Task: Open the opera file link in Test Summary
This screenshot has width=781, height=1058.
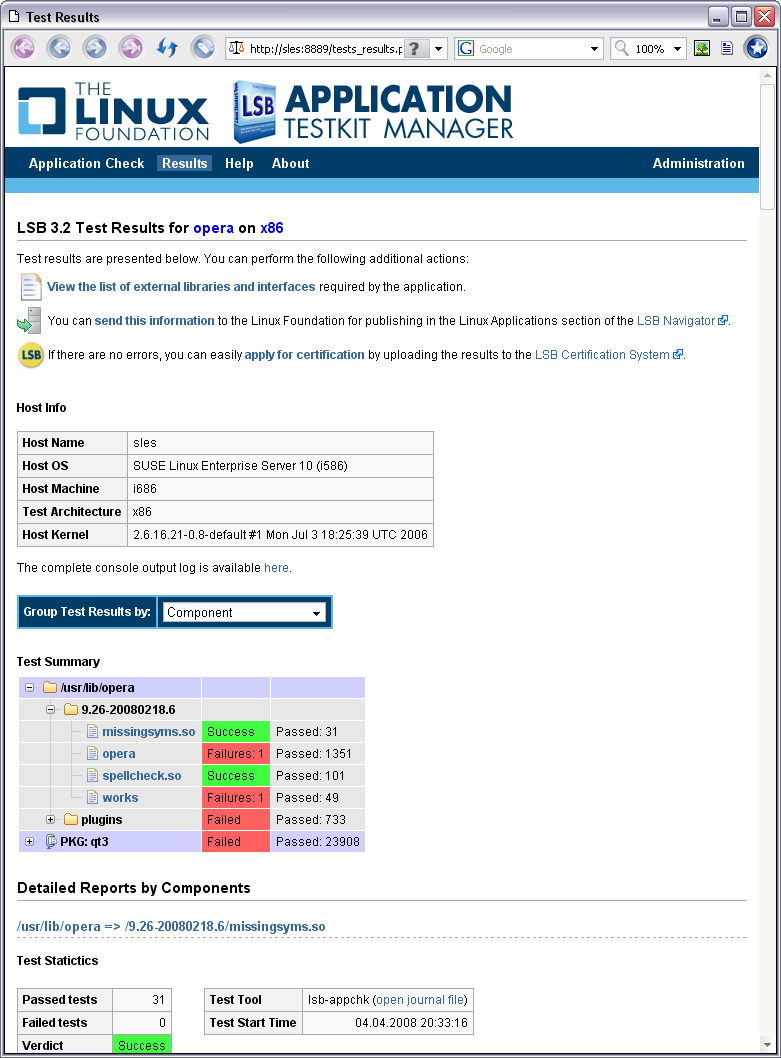Action: 119,754
